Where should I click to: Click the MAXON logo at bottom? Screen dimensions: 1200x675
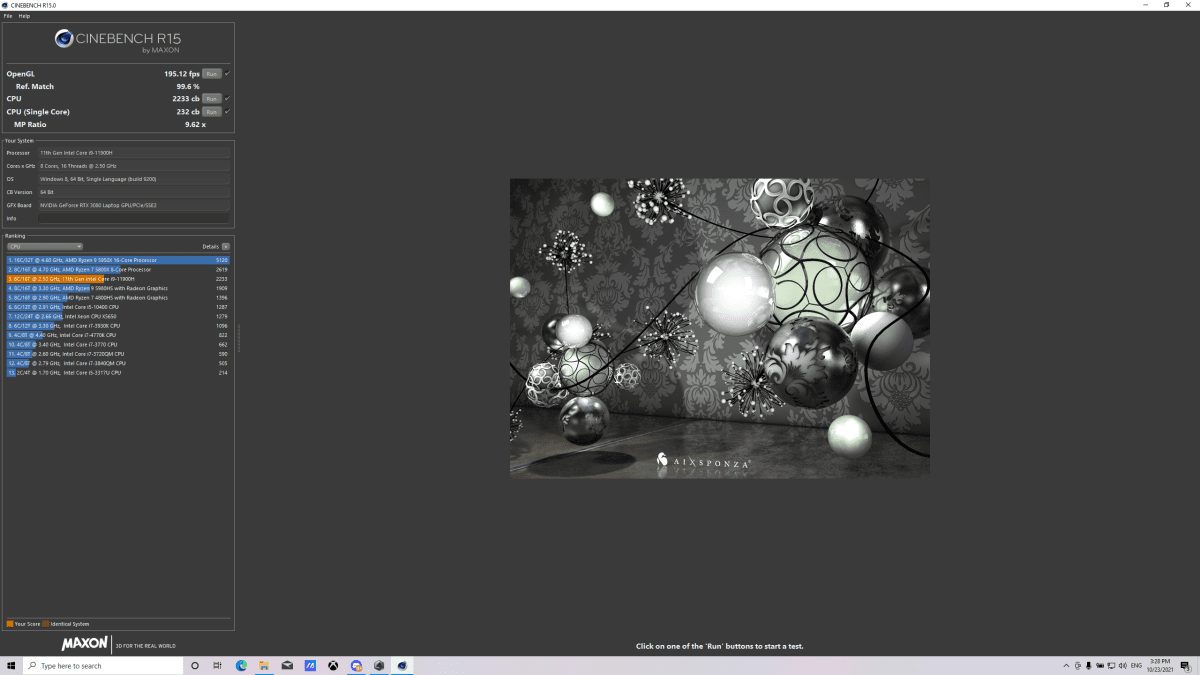coord(85,645)
